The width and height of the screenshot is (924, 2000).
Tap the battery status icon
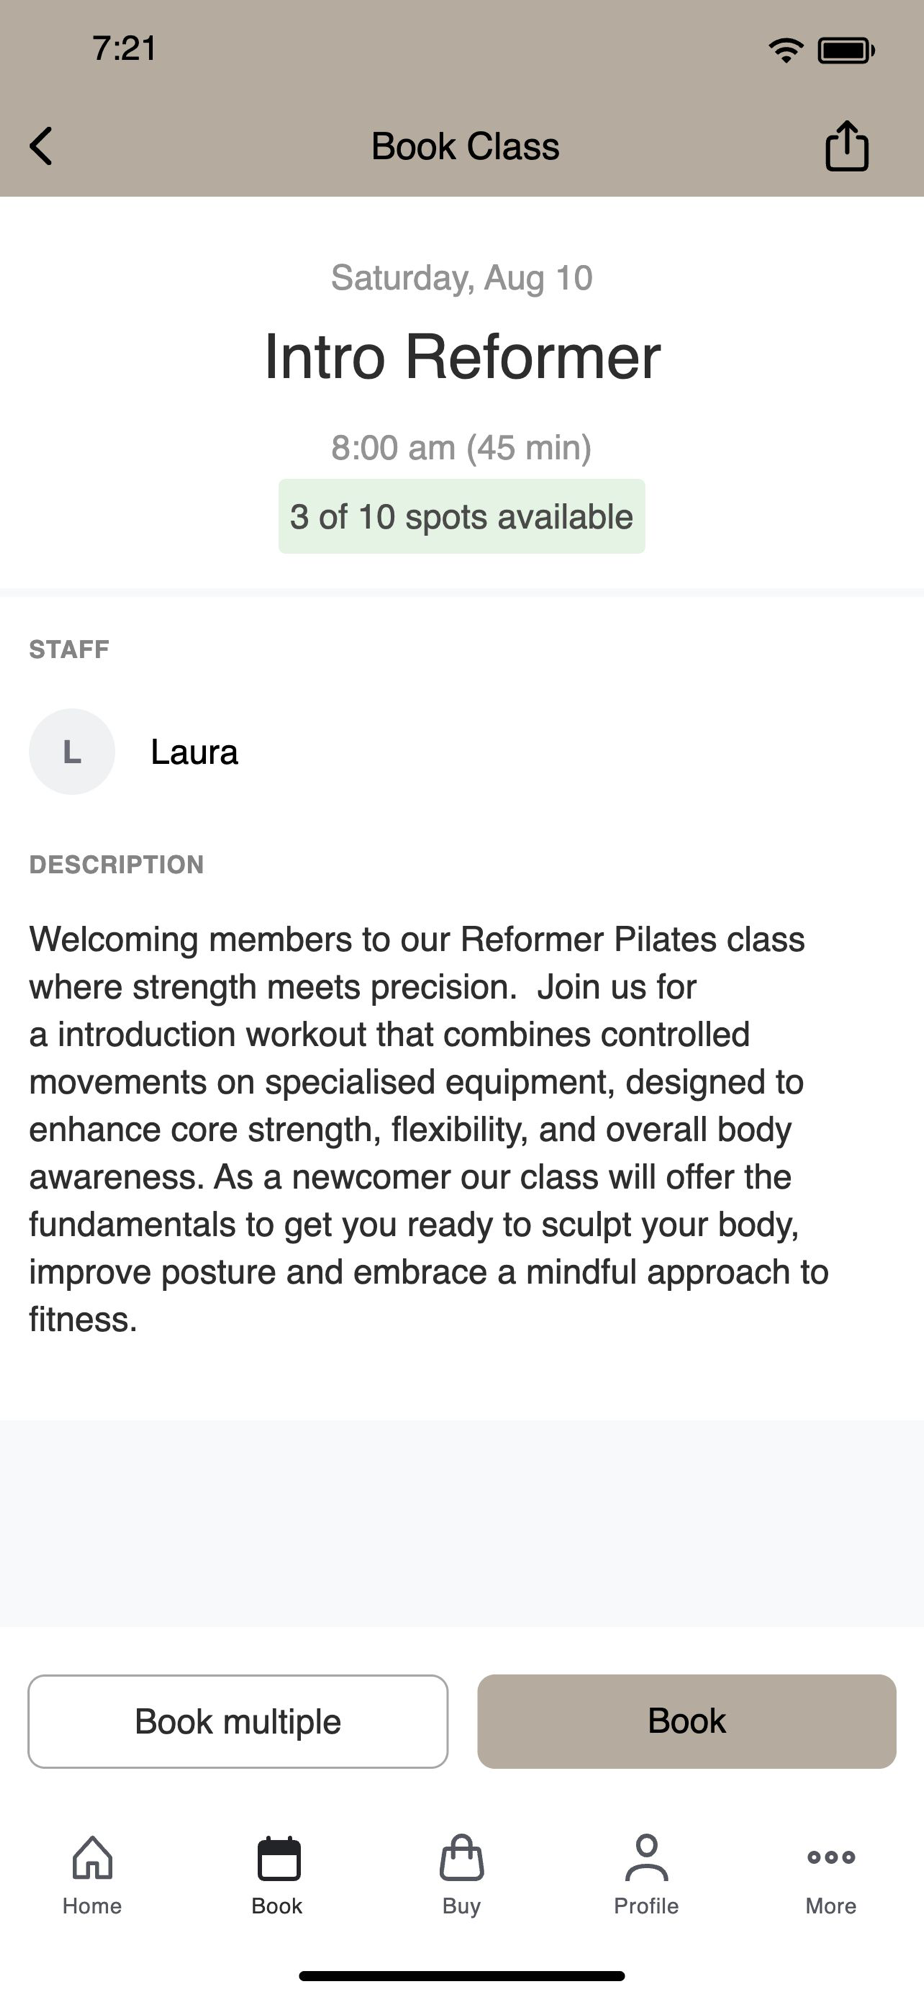click(x=846, y=50)
